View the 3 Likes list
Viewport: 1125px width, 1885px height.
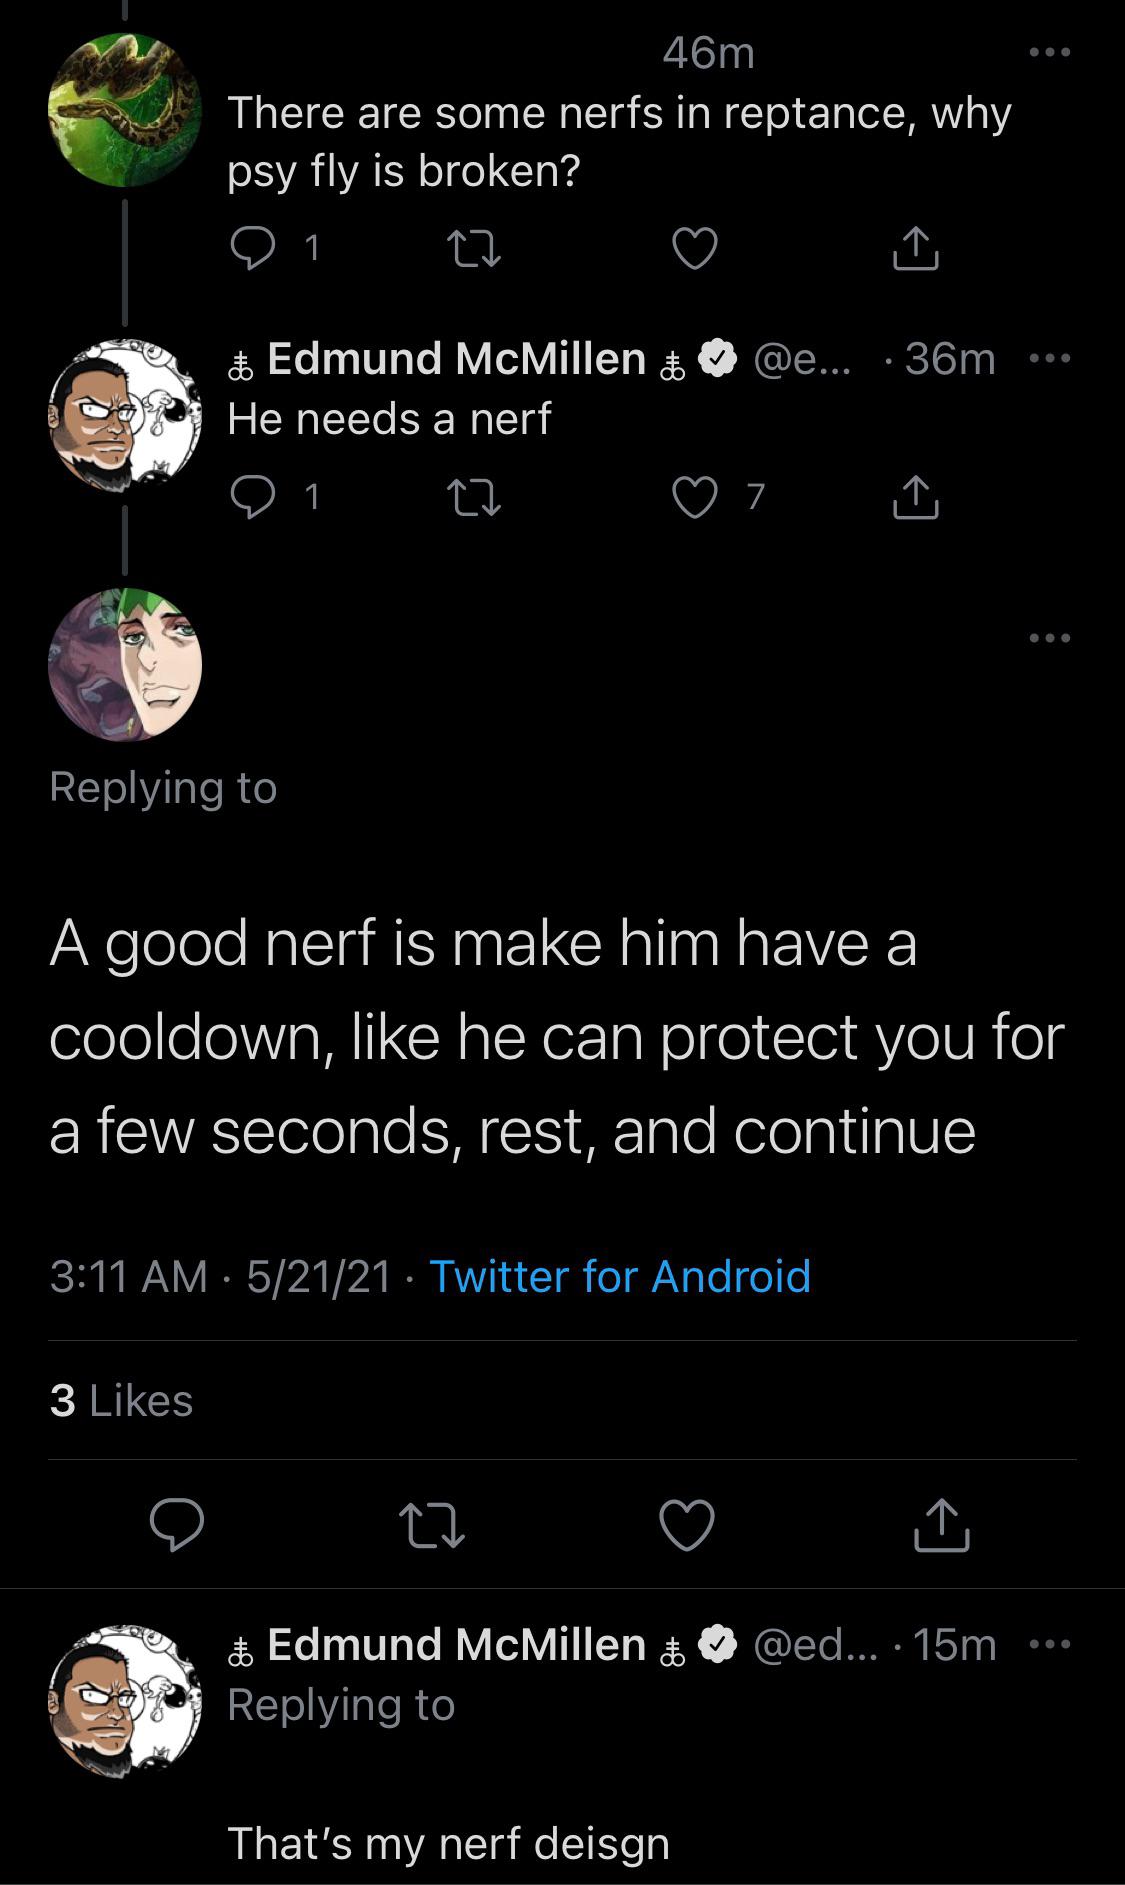[x=121, y=1400]
